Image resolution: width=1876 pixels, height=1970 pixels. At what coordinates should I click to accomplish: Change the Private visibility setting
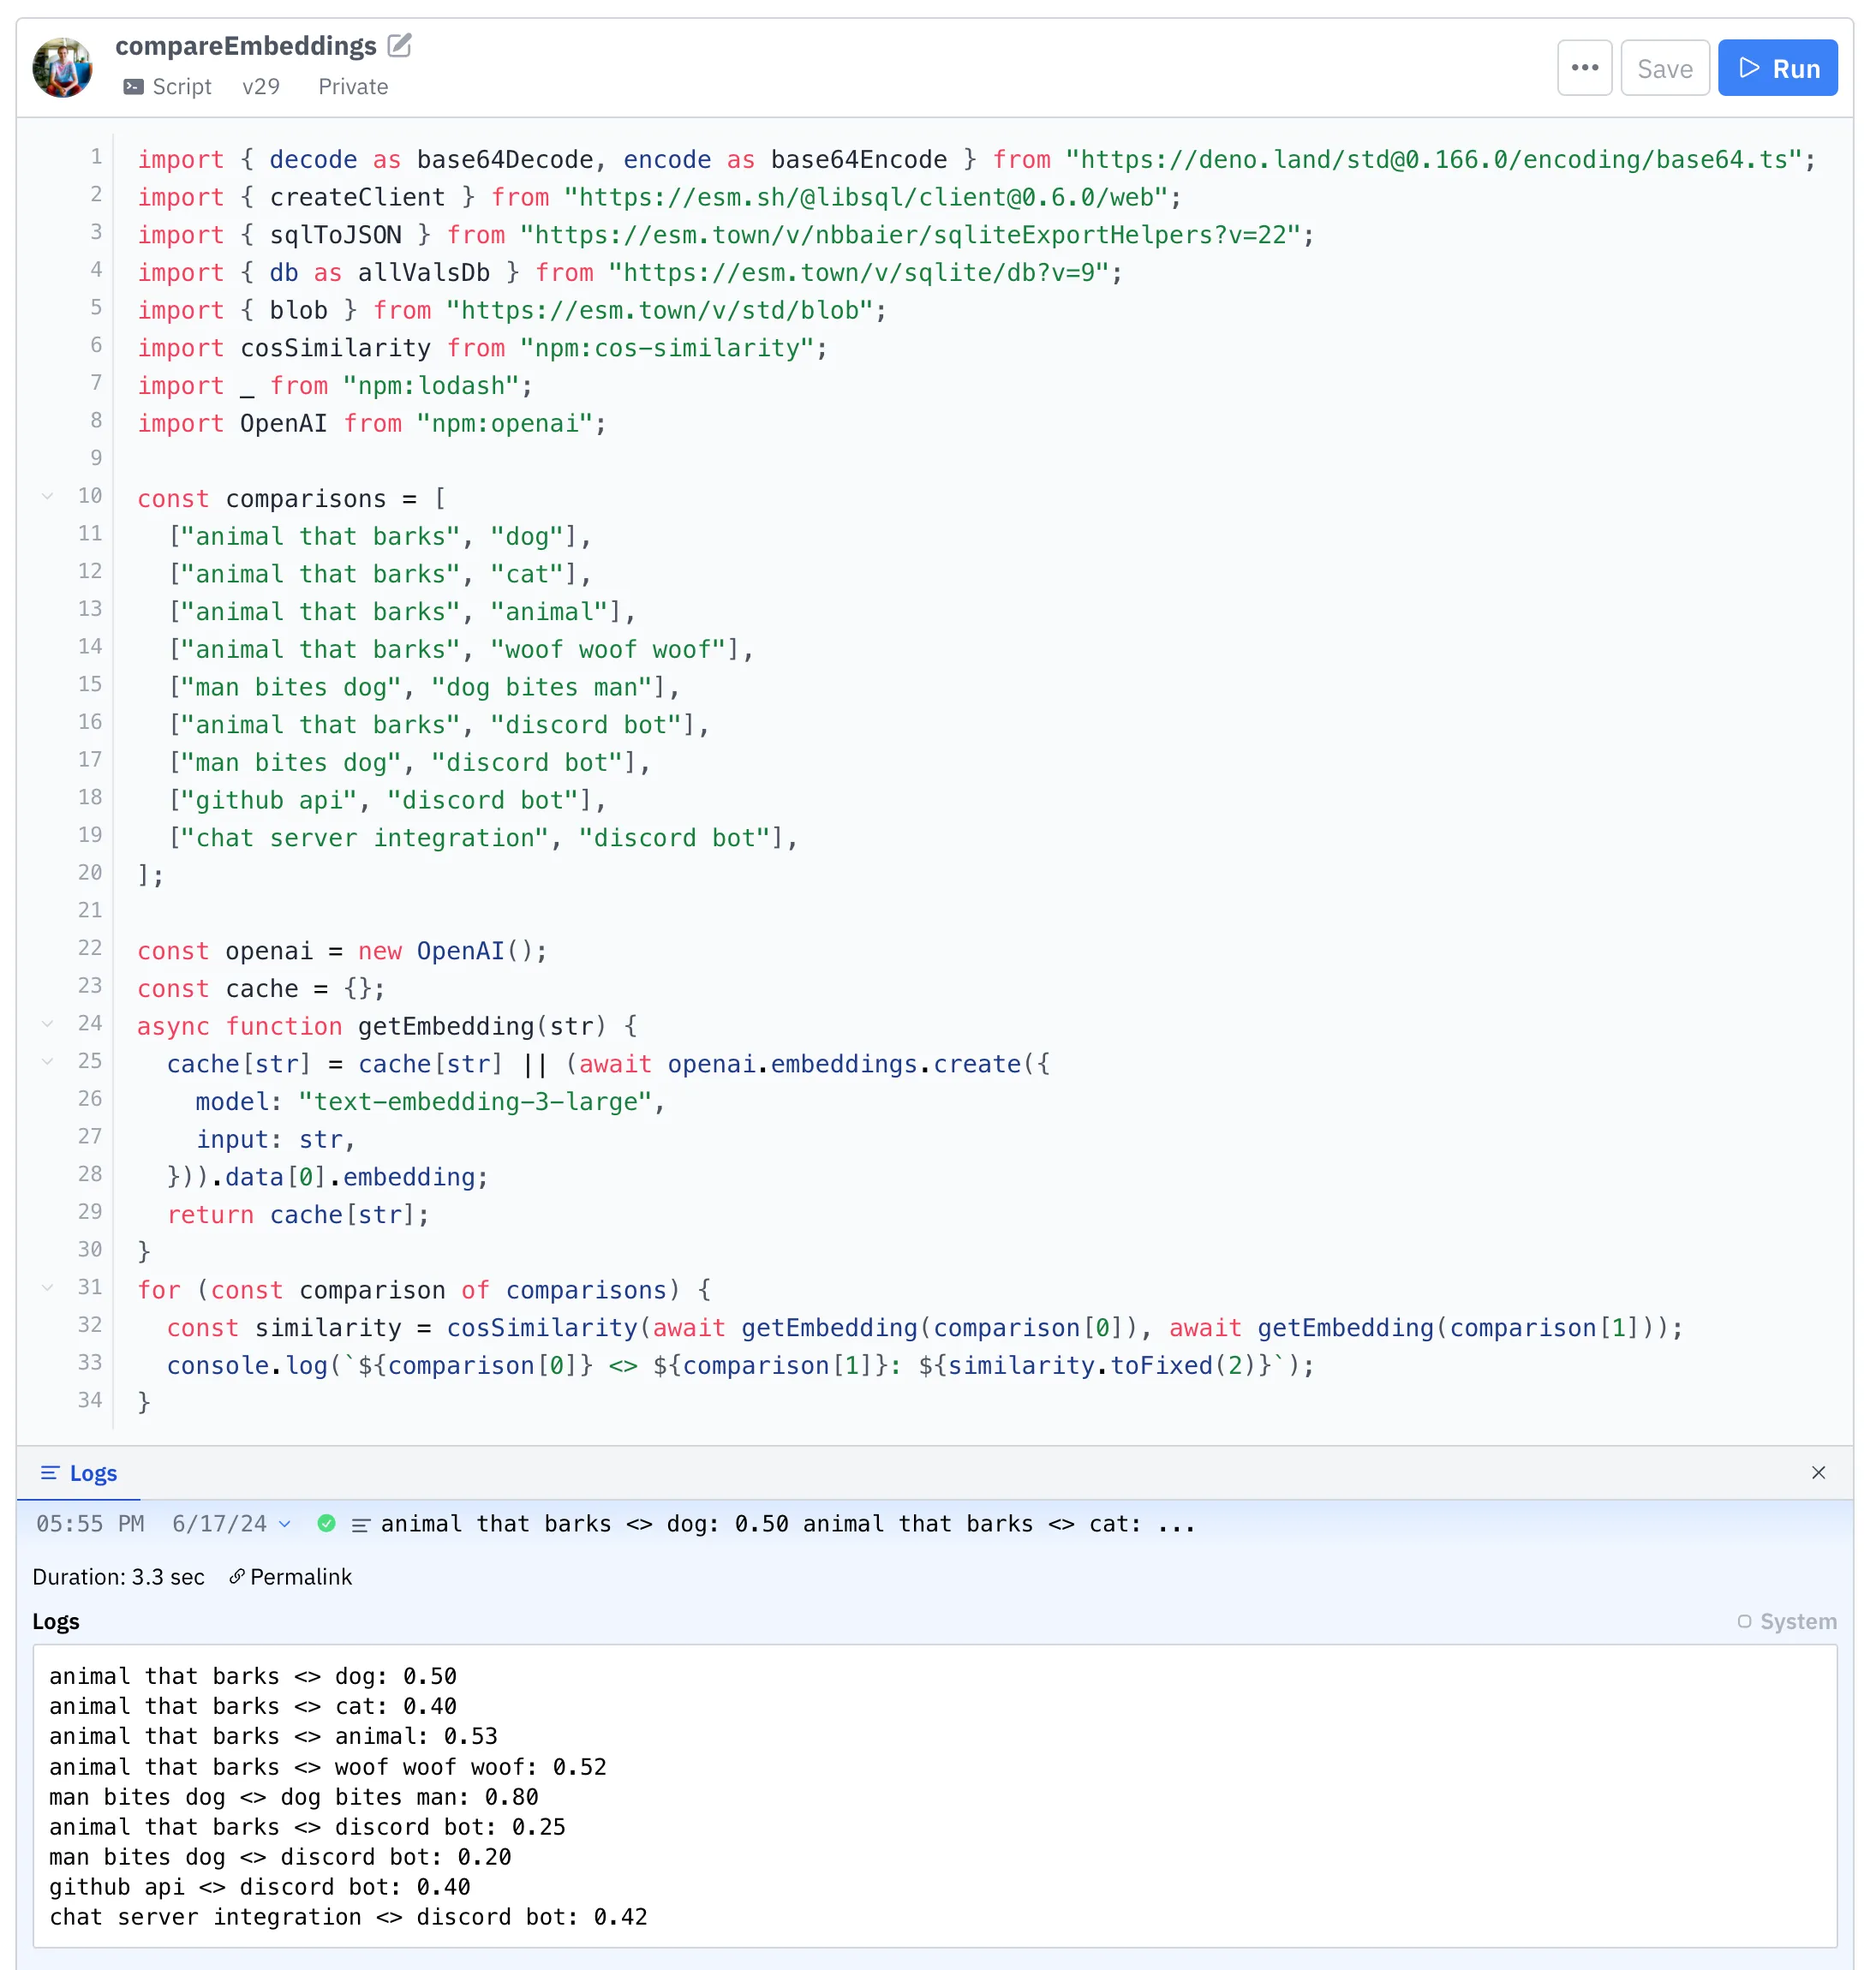pos(353,87)
